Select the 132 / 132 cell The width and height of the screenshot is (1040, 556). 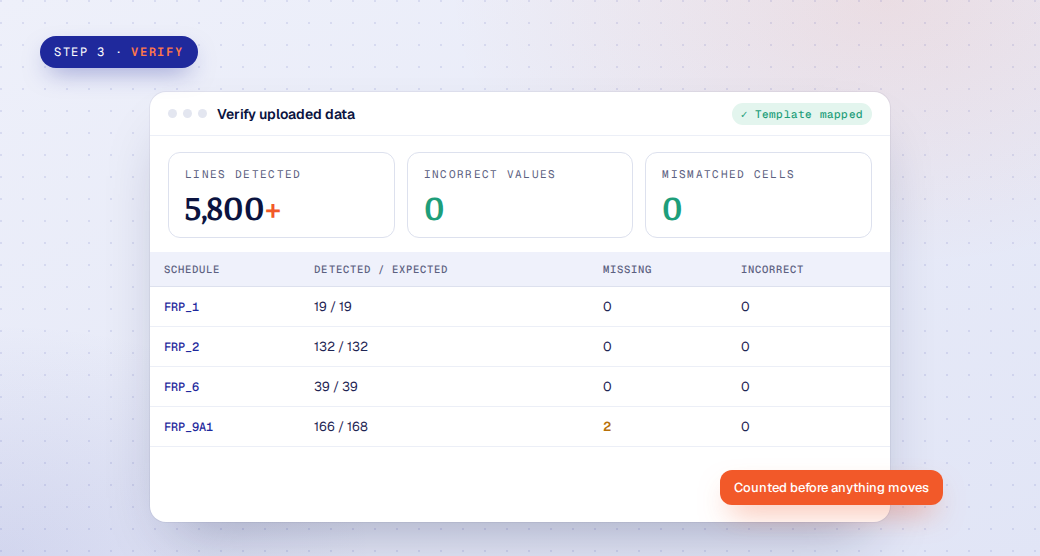[341, 346]
